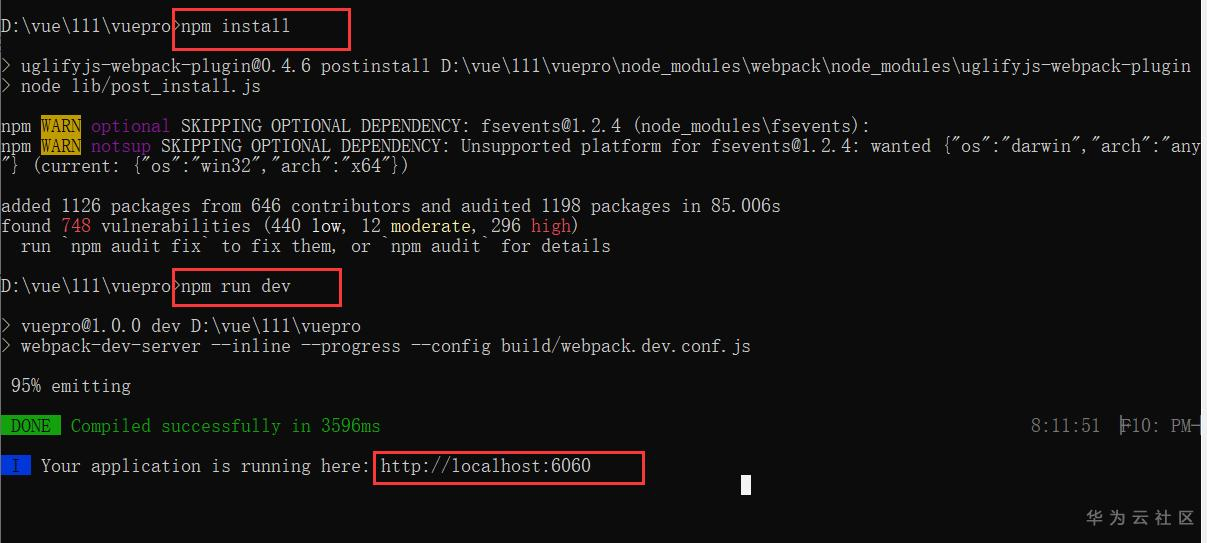
Task: Click the magenta 'notsup' warning tag
Action: tap(121, 146)
